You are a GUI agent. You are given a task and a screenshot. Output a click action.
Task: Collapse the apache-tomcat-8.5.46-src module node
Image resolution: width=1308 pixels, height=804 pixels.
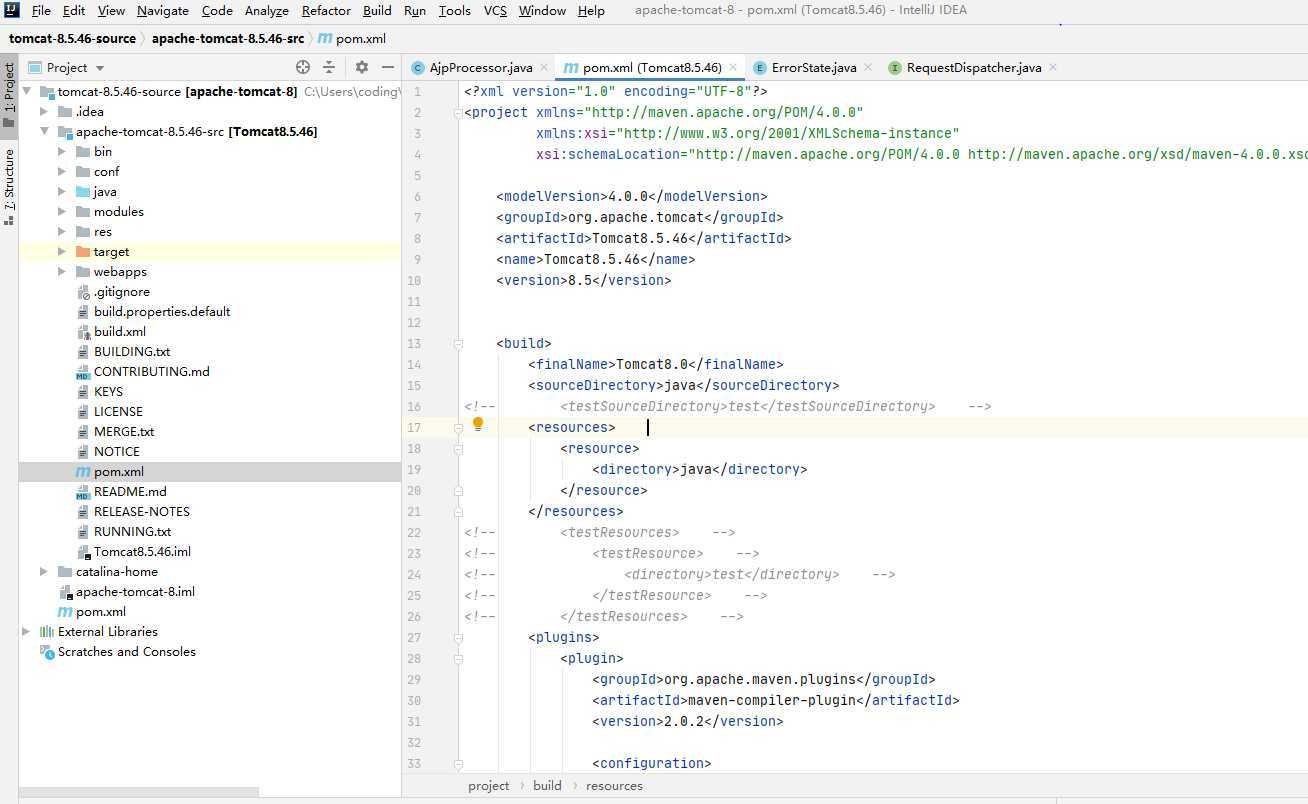[x=44, y=131]
